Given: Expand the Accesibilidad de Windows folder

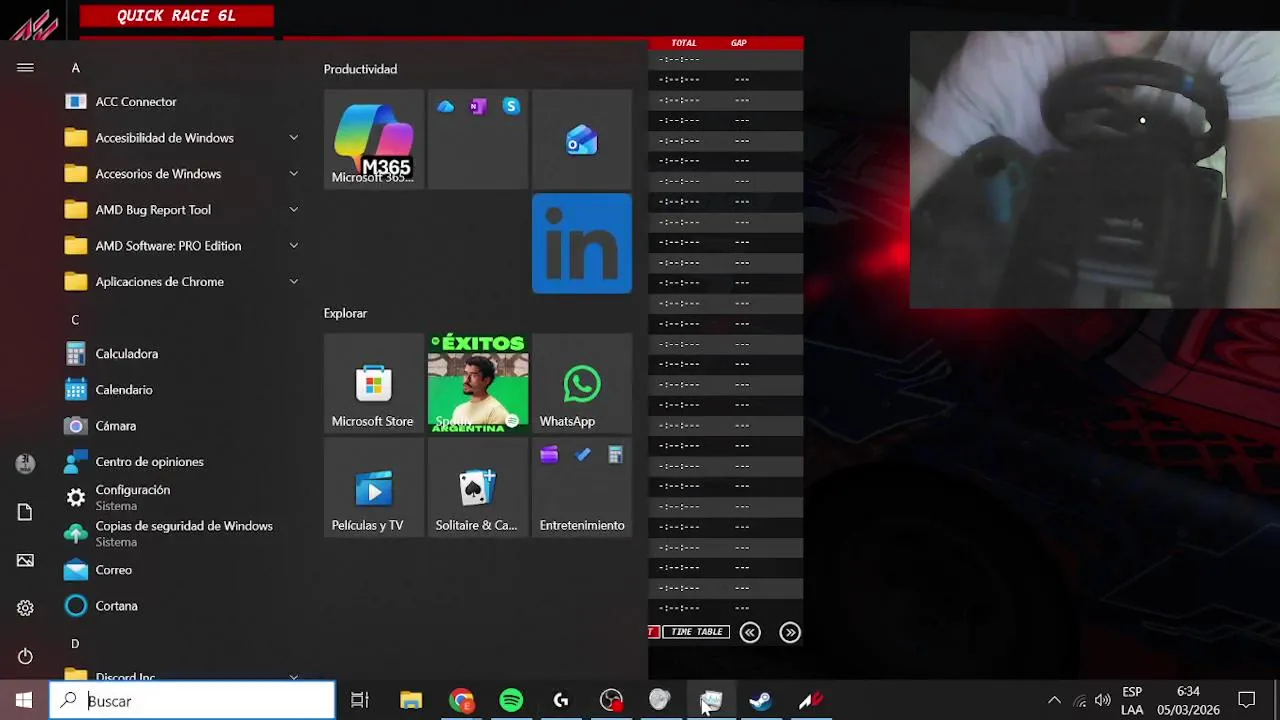Looking at the screenshot, I should coord(184,138).
